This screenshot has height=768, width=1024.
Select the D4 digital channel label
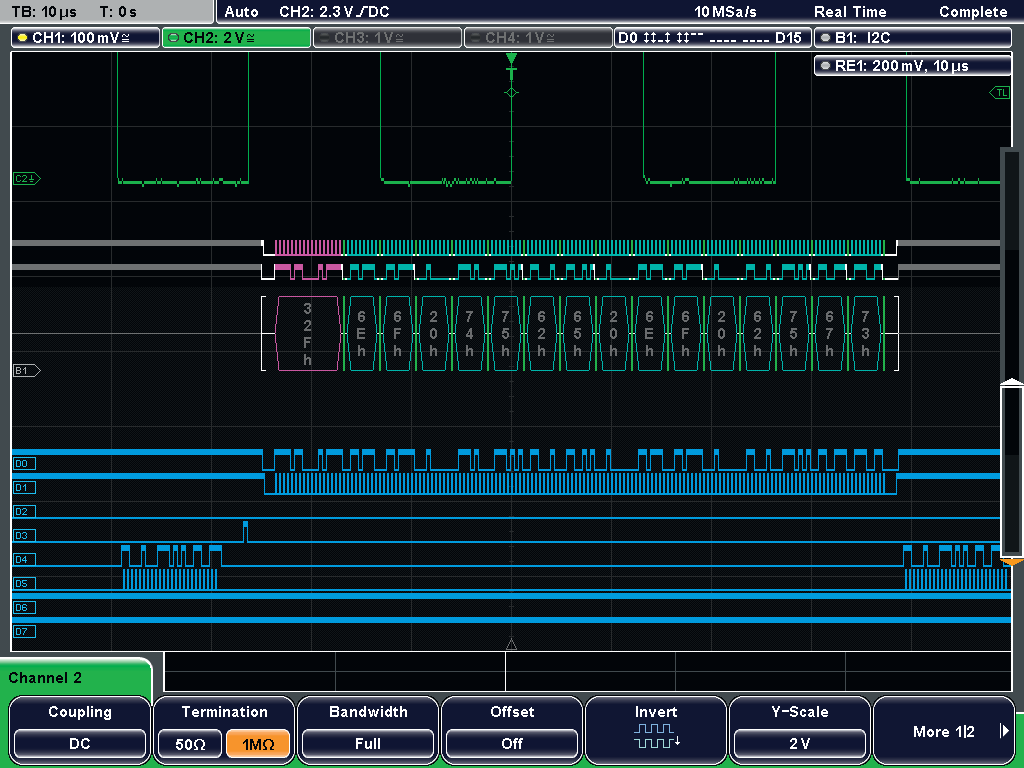pos(24,559)
